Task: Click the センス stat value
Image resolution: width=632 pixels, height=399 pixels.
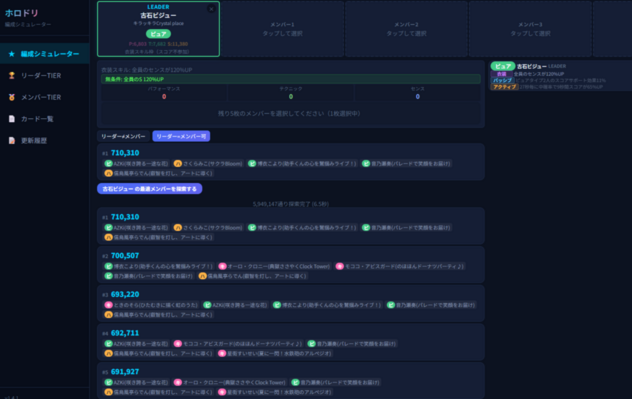Action: [x=418, y=97]
